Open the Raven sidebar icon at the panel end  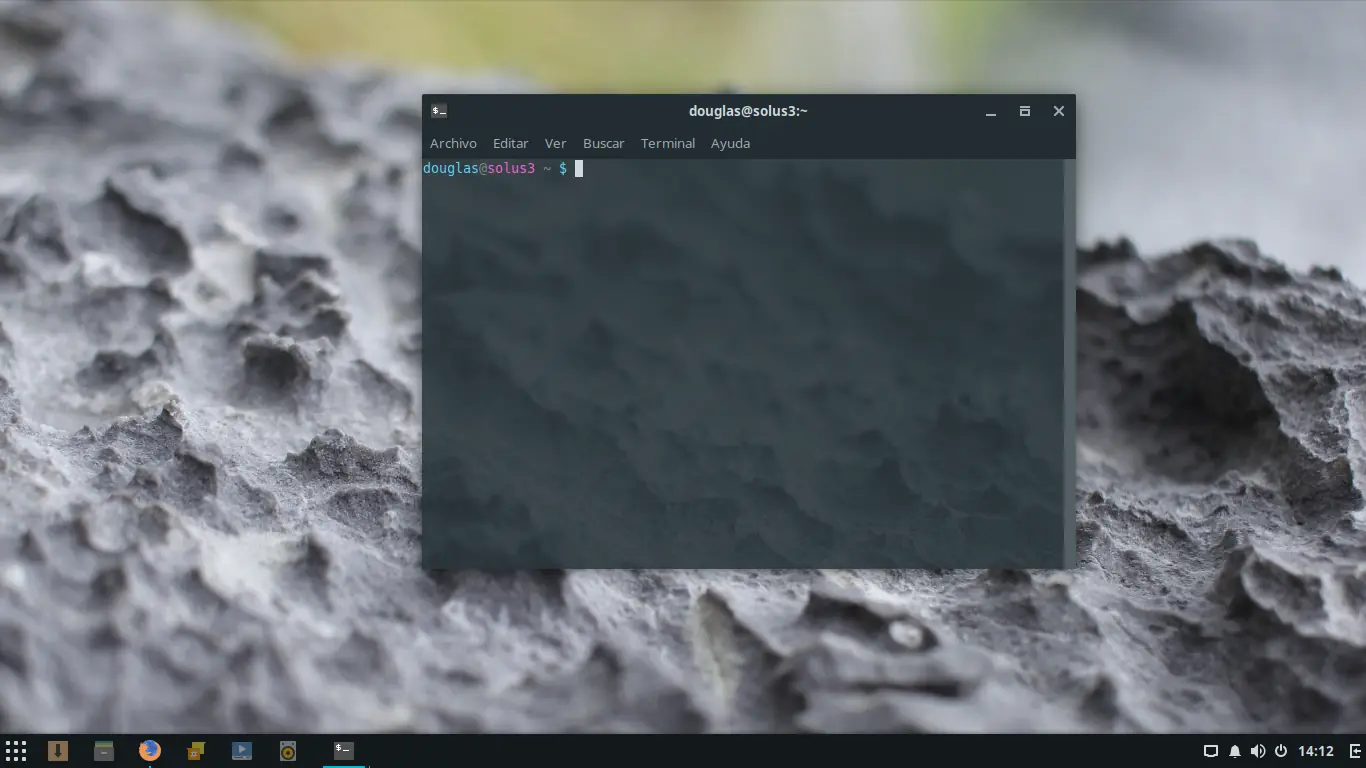[x=1355, y=751]
